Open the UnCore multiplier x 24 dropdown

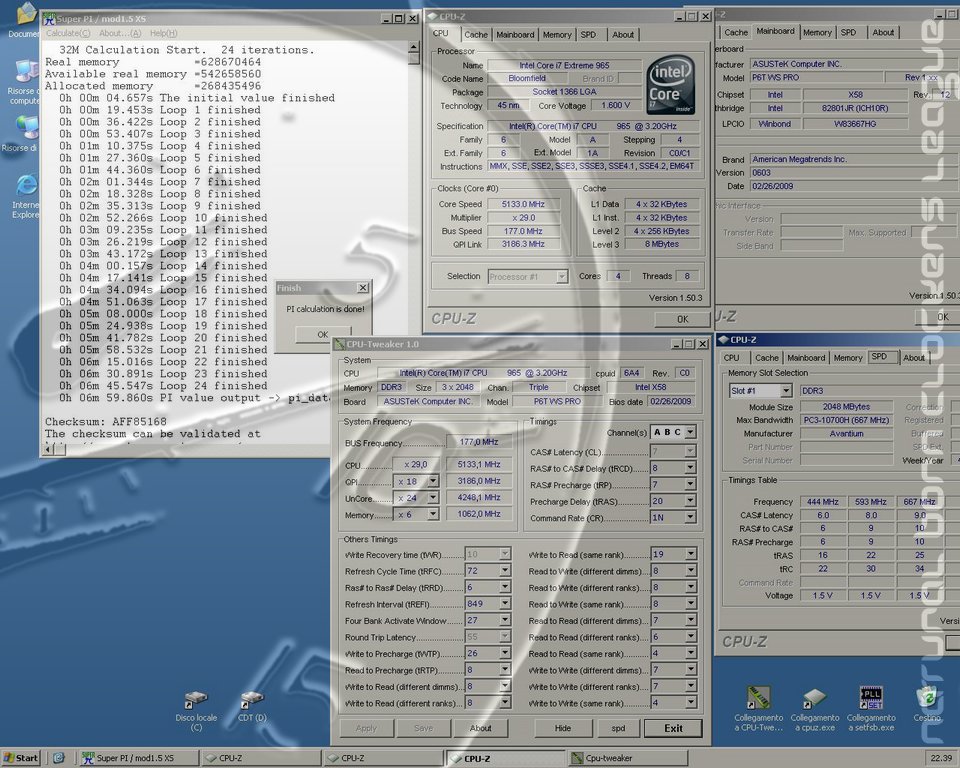[433, 498]
